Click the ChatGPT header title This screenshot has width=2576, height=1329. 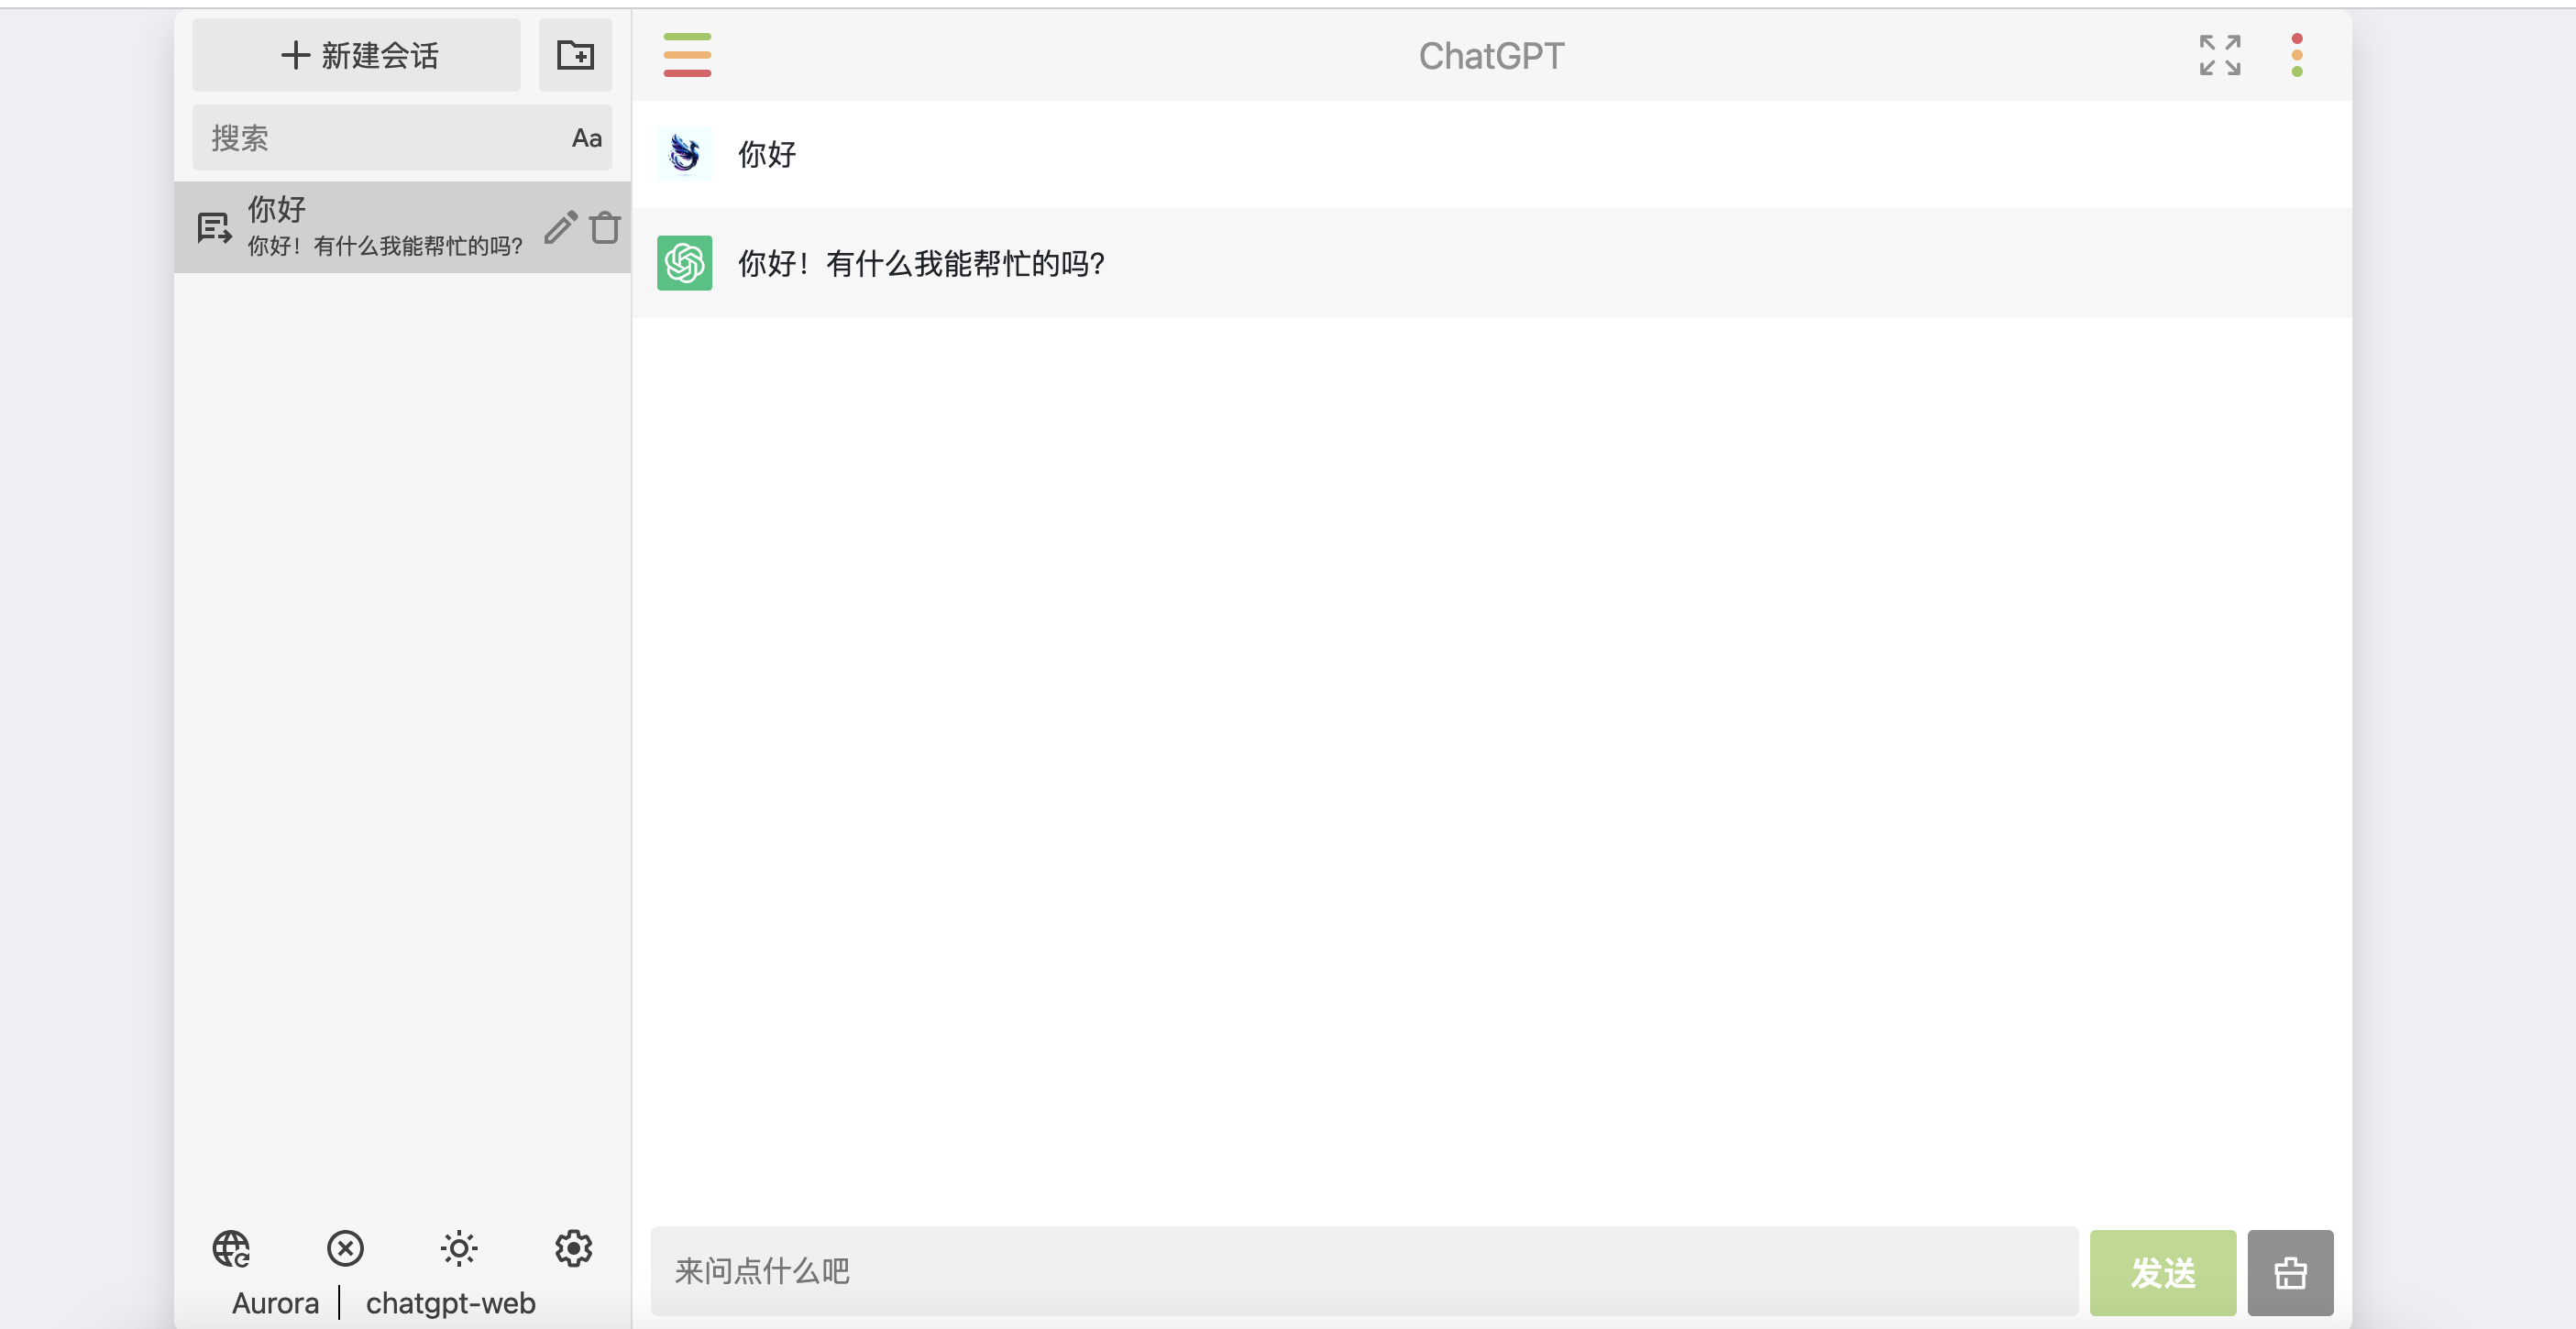pos(1491,56)
